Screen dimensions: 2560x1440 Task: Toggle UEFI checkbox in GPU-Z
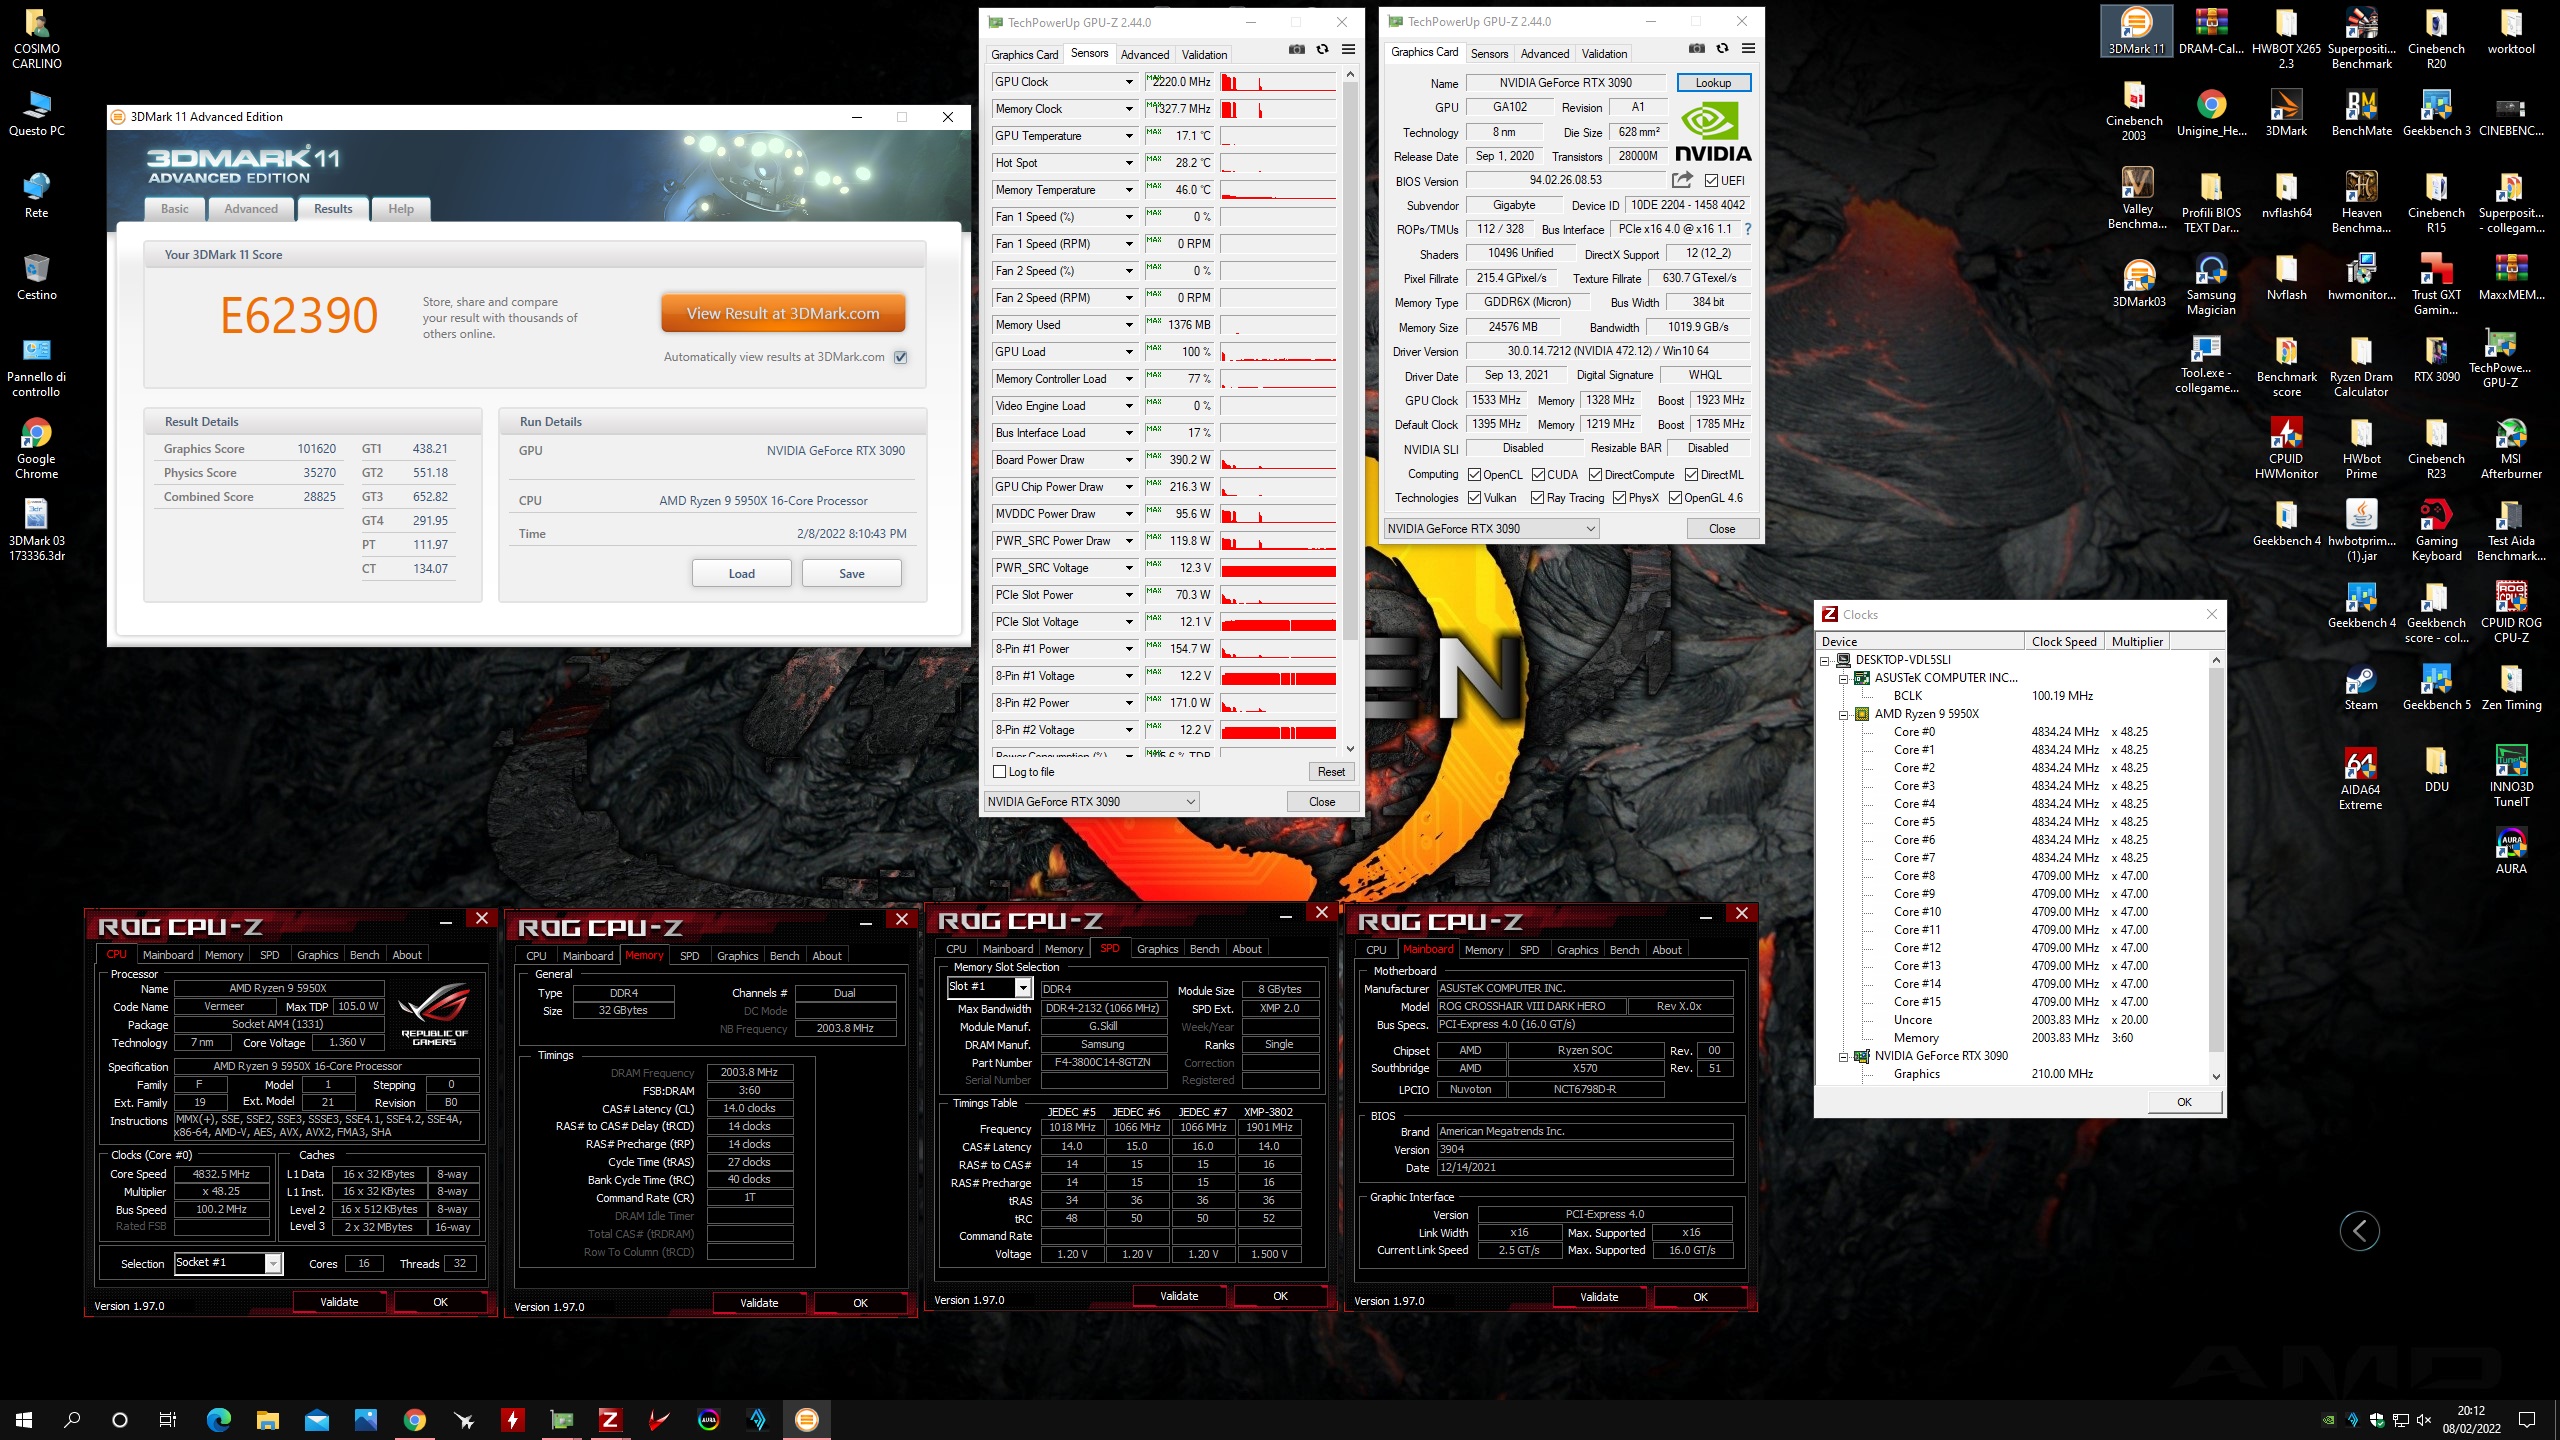coord(1712,181)
